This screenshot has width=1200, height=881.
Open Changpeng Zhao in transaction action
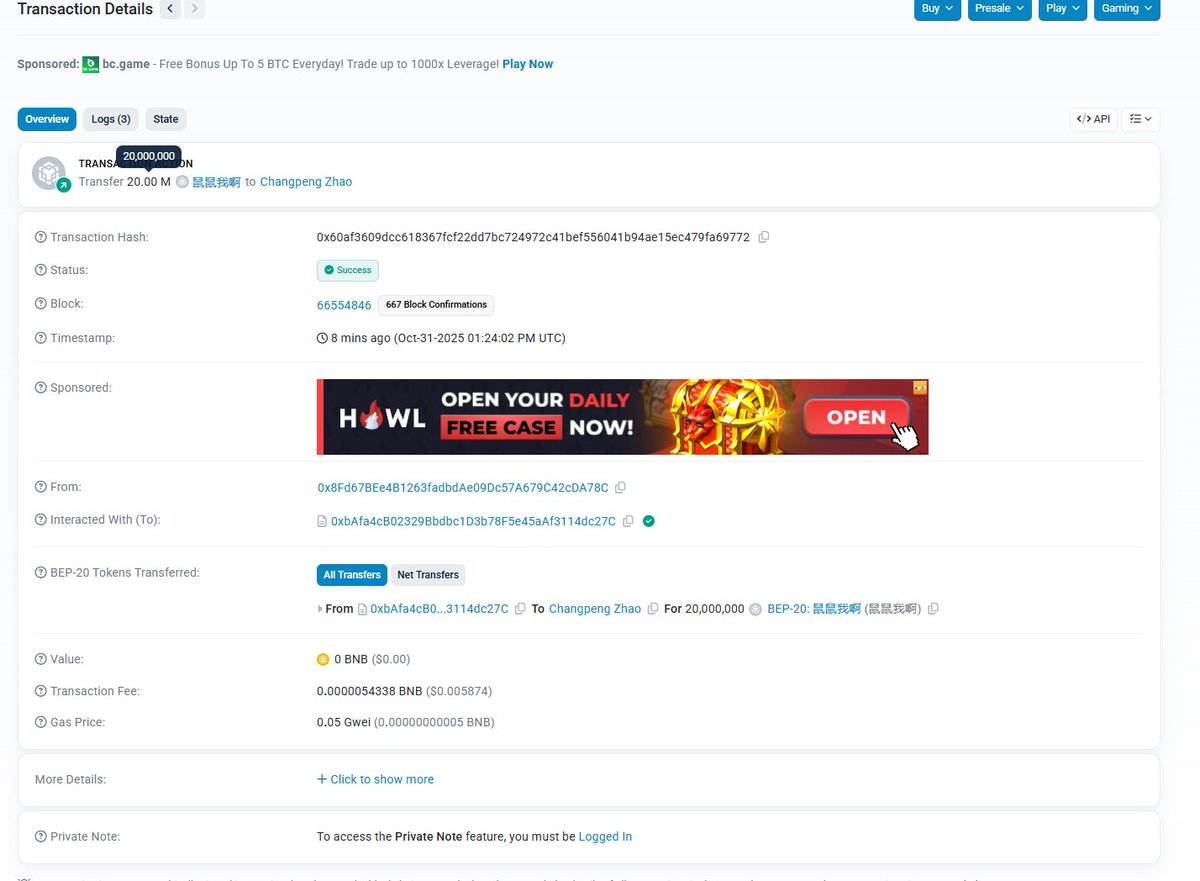pyautogui.click(x=306, y=182)
